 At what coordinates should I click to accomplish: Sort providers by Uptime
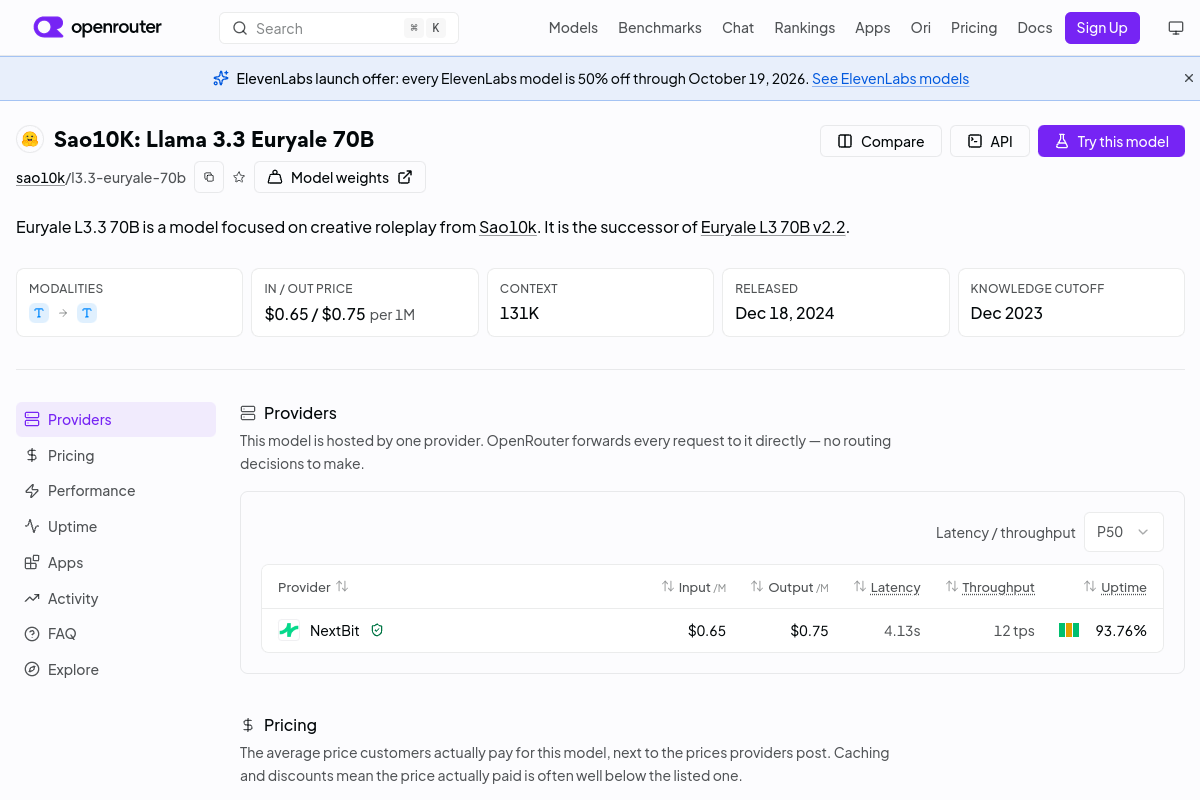tap(1115, 587)
